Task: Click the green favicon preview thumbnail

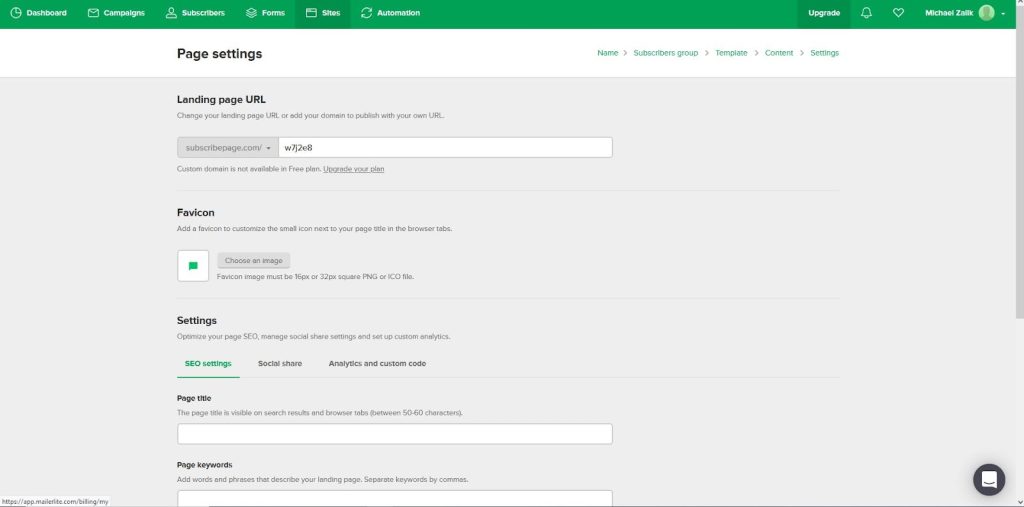Action: (193, 266)
